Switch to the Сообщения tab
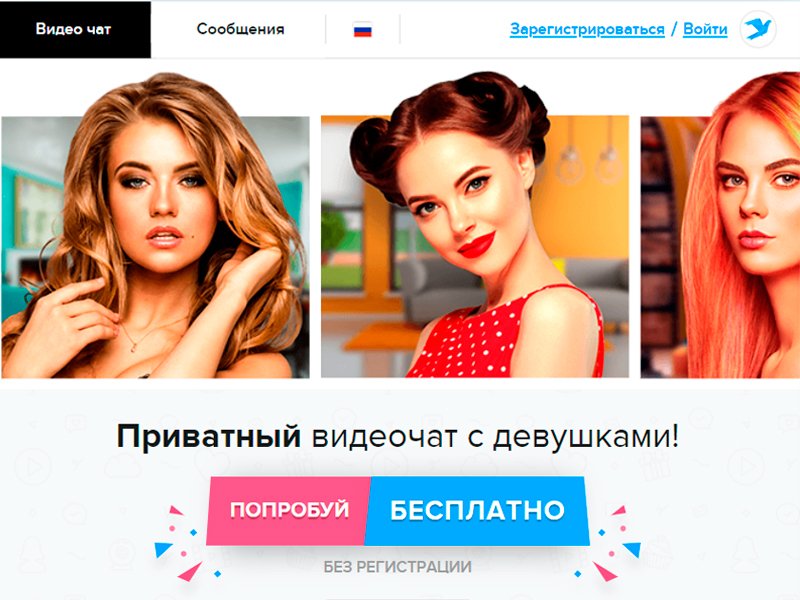The height and width of the screenshot is (600, 800). pos(240,29)
